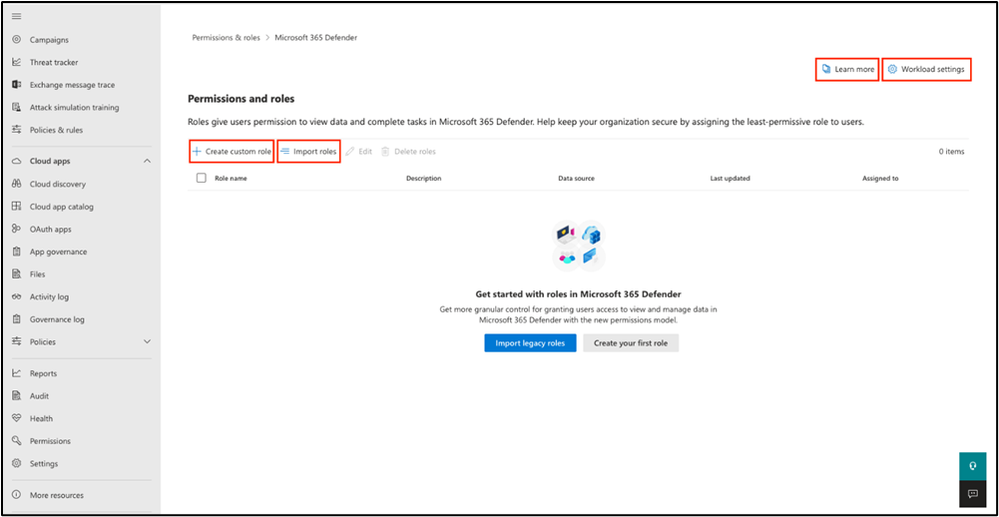
Task: Click the Cloud app catalog grid icon
Action: [x=17, y=207]
